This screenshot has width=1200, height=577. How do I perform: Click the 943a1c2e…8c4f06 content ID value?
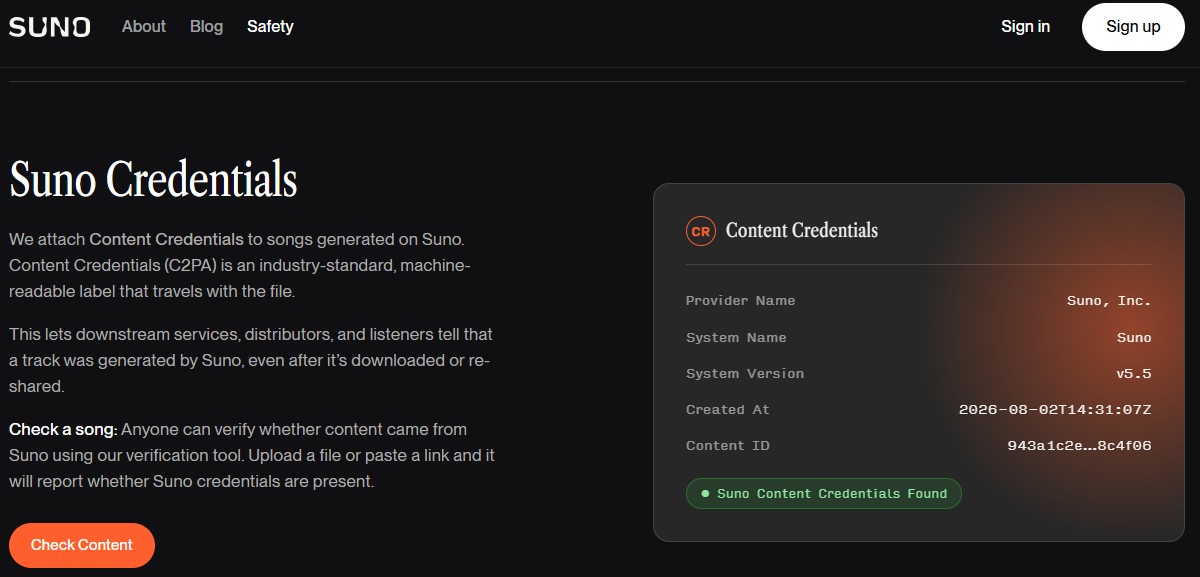pos(1079,446)
